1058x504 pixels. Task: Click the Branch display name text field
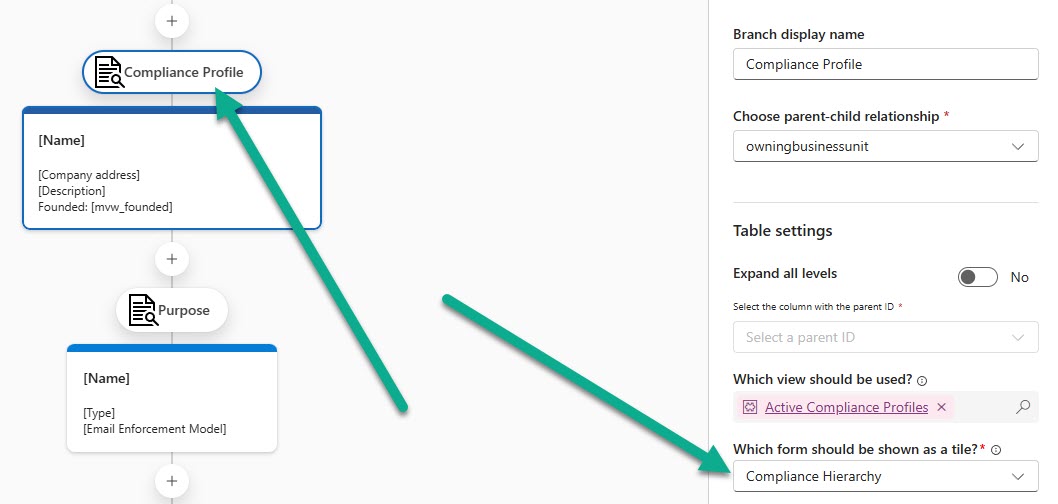pos(885,64)
